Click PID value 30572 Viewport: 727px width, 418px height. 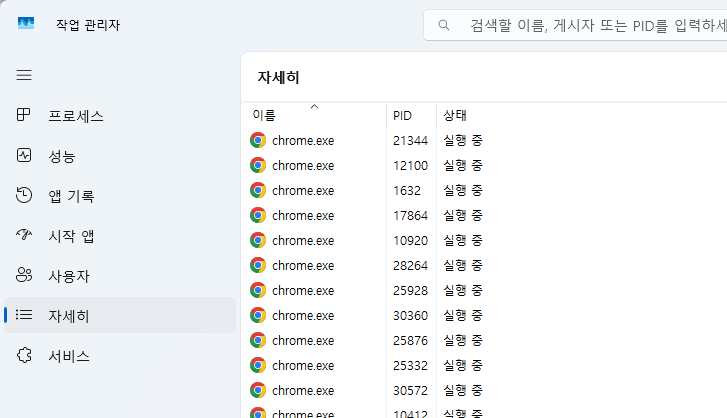pos(410,391)
